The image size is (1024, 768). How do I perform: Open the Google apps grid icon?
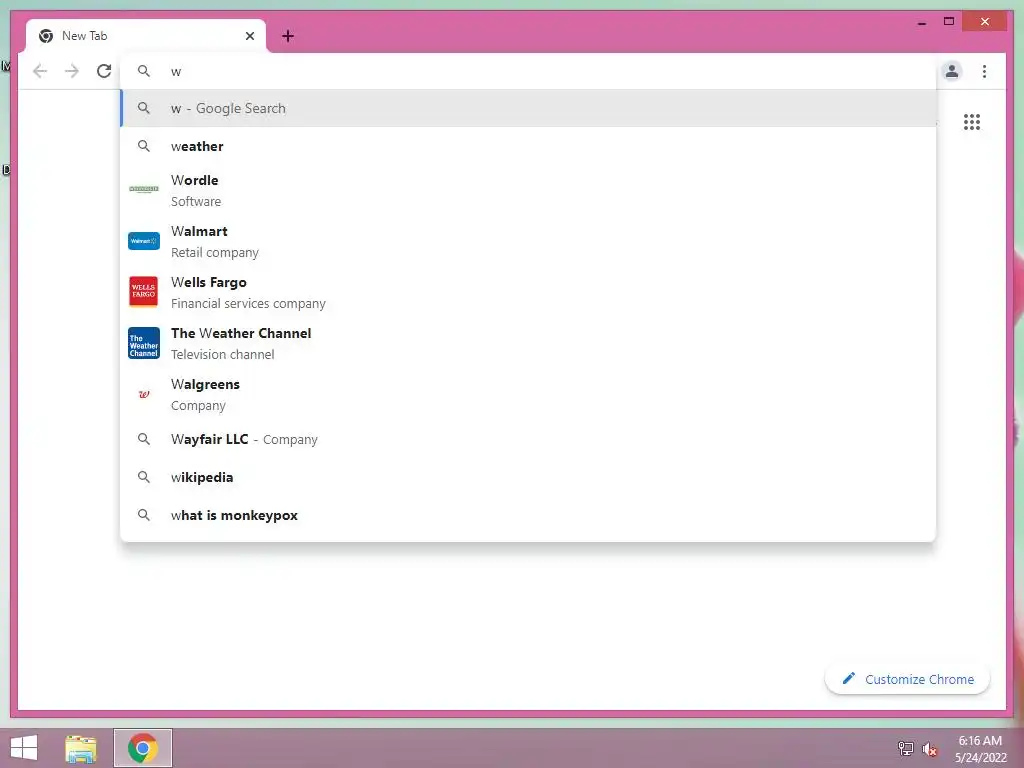[972, 122]
